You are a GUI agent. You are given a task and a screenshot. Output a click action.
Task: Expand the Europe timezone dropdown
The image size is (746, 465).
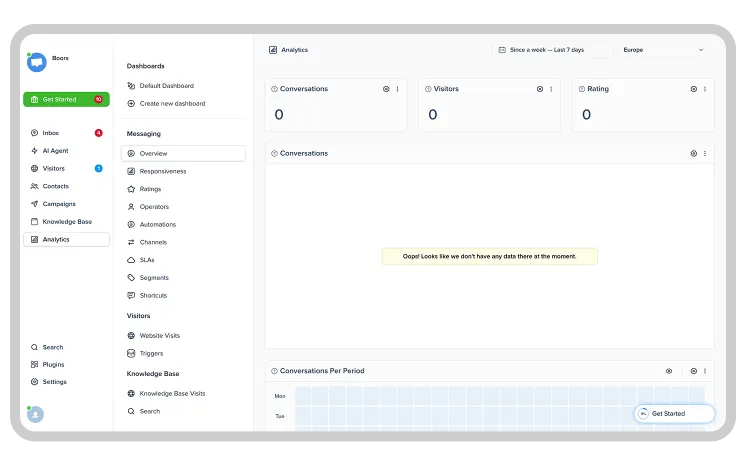click(663, 50)
